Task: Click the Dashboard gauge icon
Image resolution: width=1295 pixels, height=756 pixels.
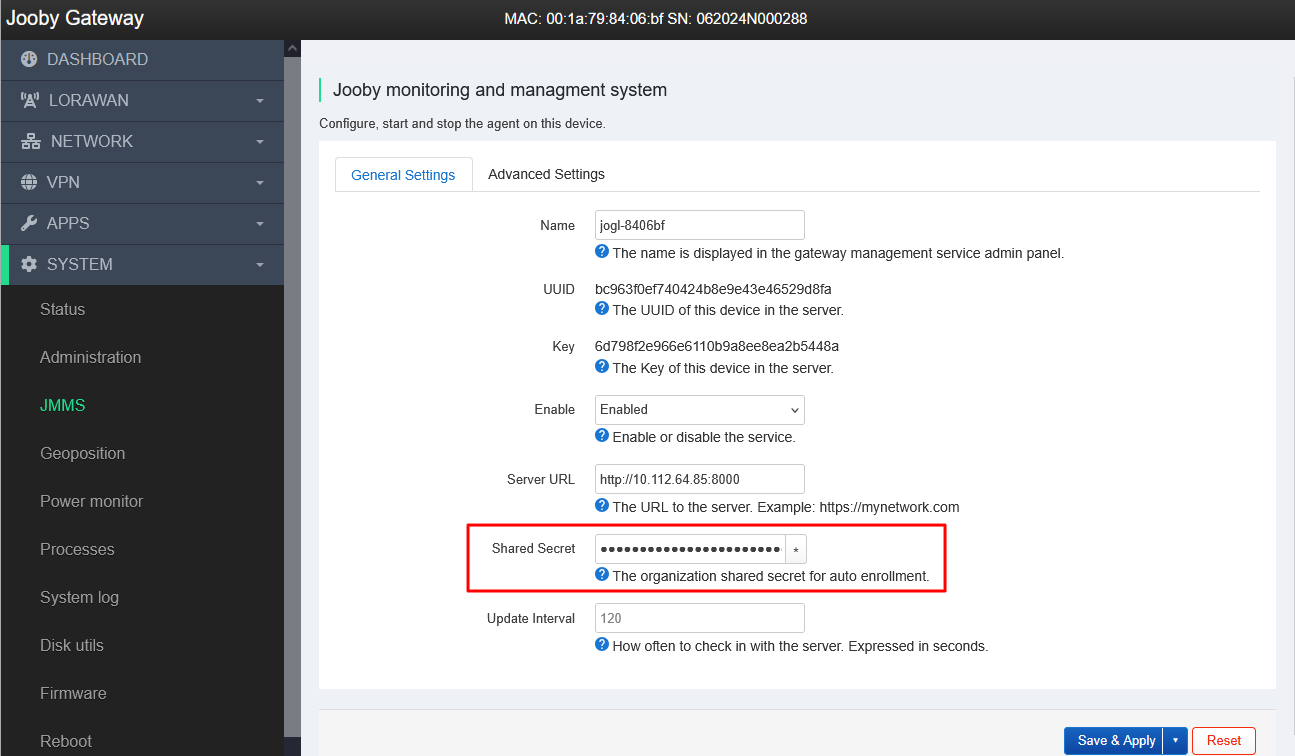Action: tap(29, 60)
